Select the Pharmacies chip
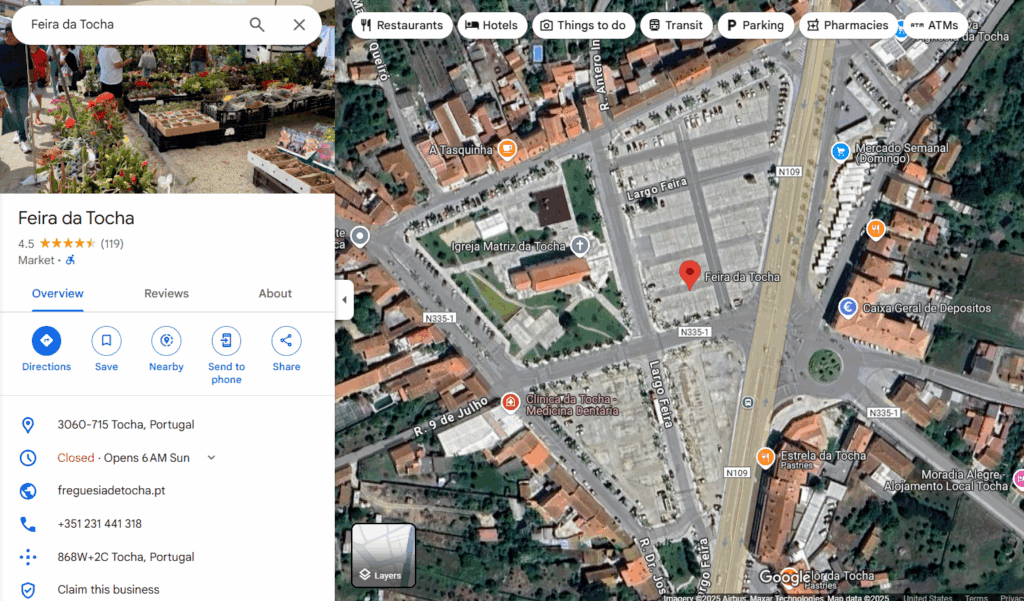Image resolution: width=1024 pixels, height=601 pixels. pyautogui.click(x=848, y=25)
